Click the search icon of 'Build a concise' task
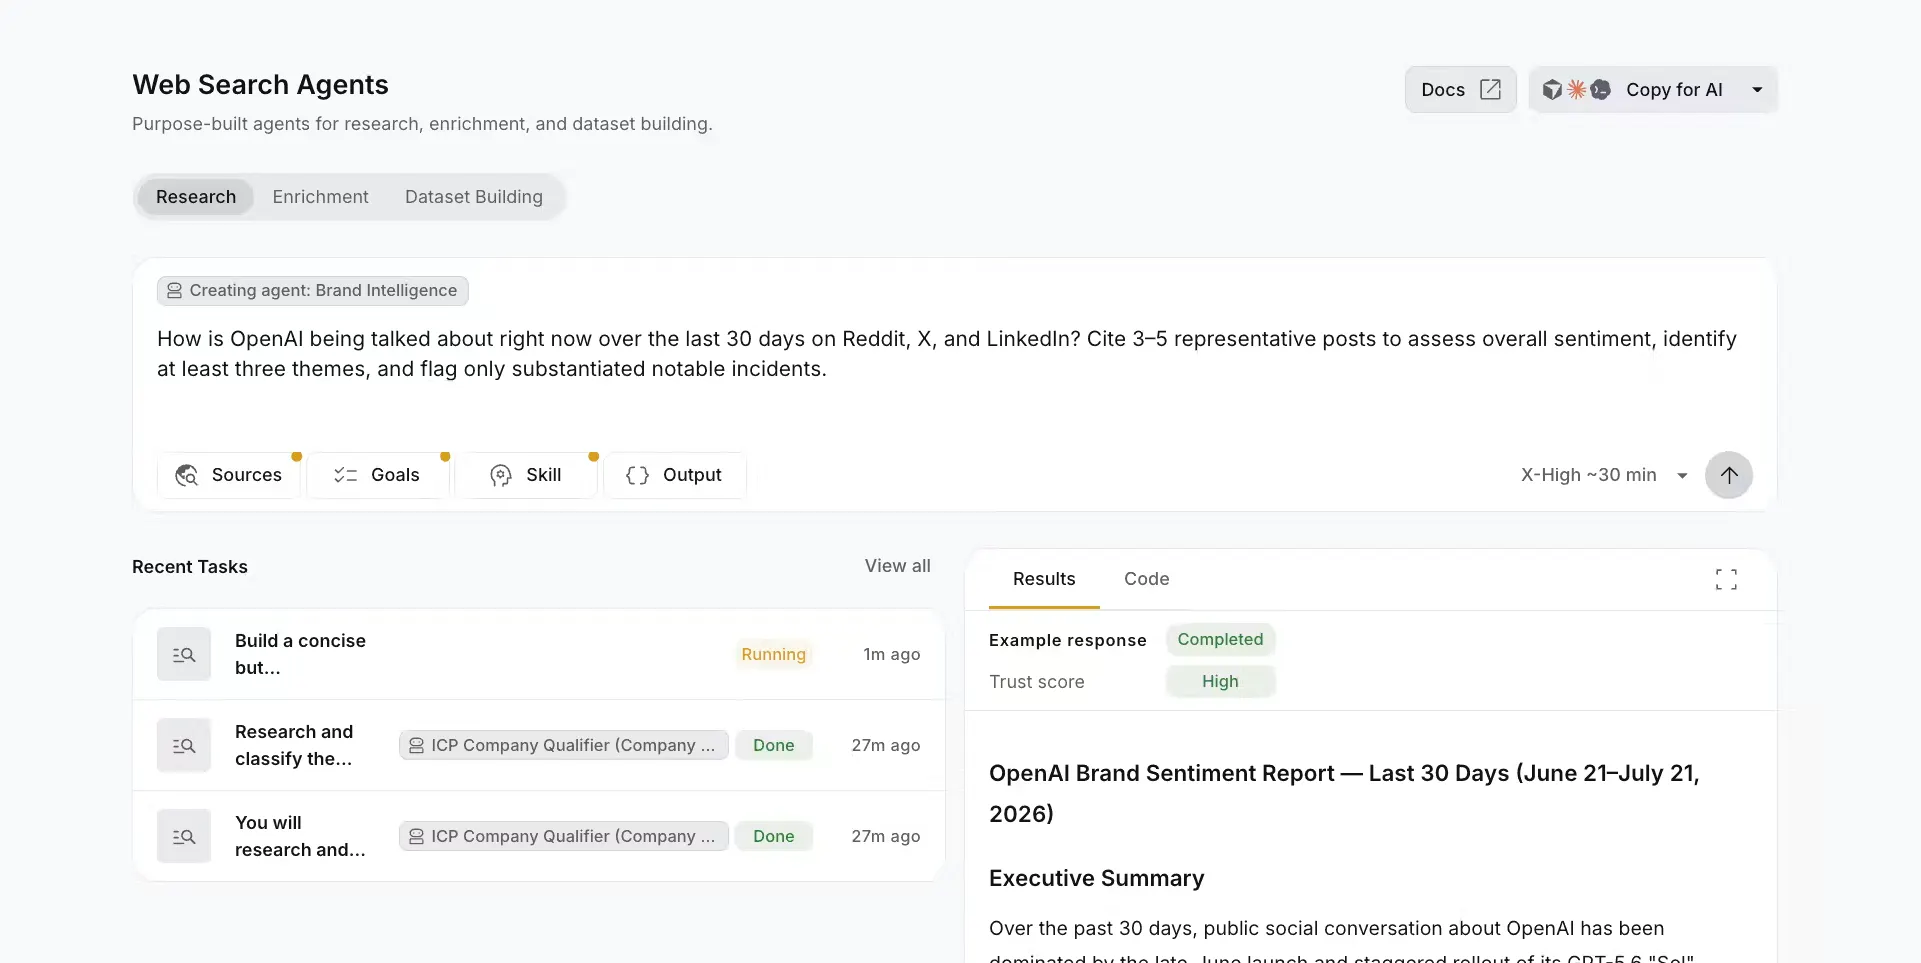 [x=184, y=654]
